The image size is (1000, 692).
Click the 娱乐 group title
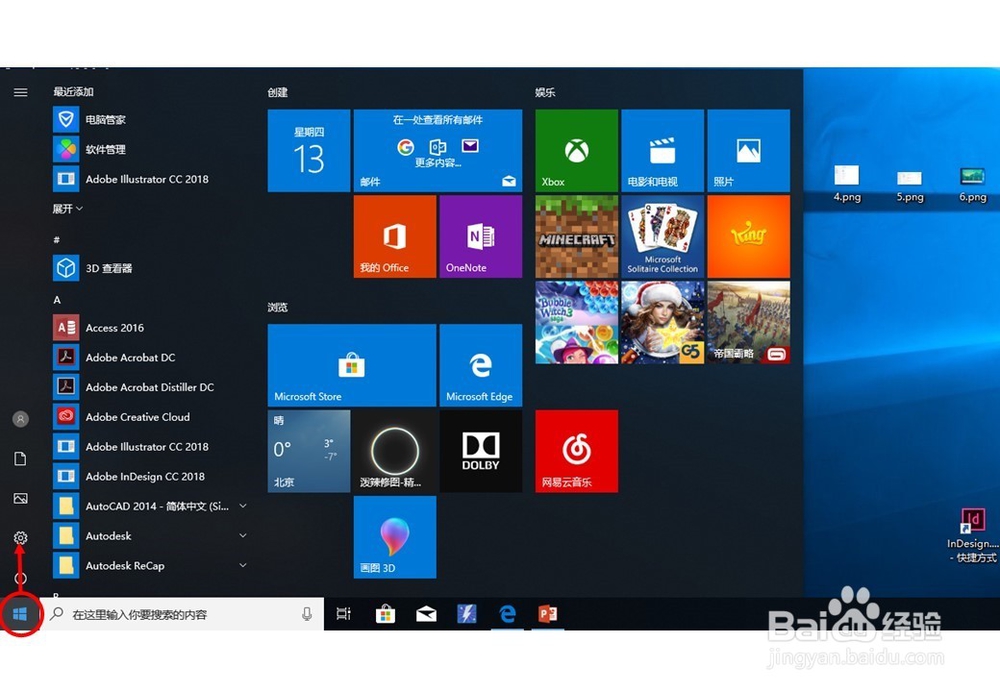pos(545,92)
